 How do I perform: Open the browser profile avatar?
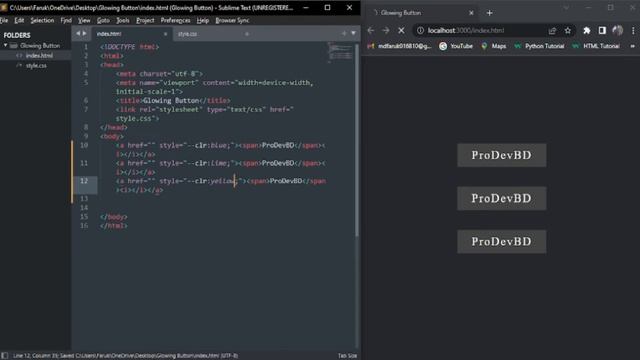click(x=618, y=30)
